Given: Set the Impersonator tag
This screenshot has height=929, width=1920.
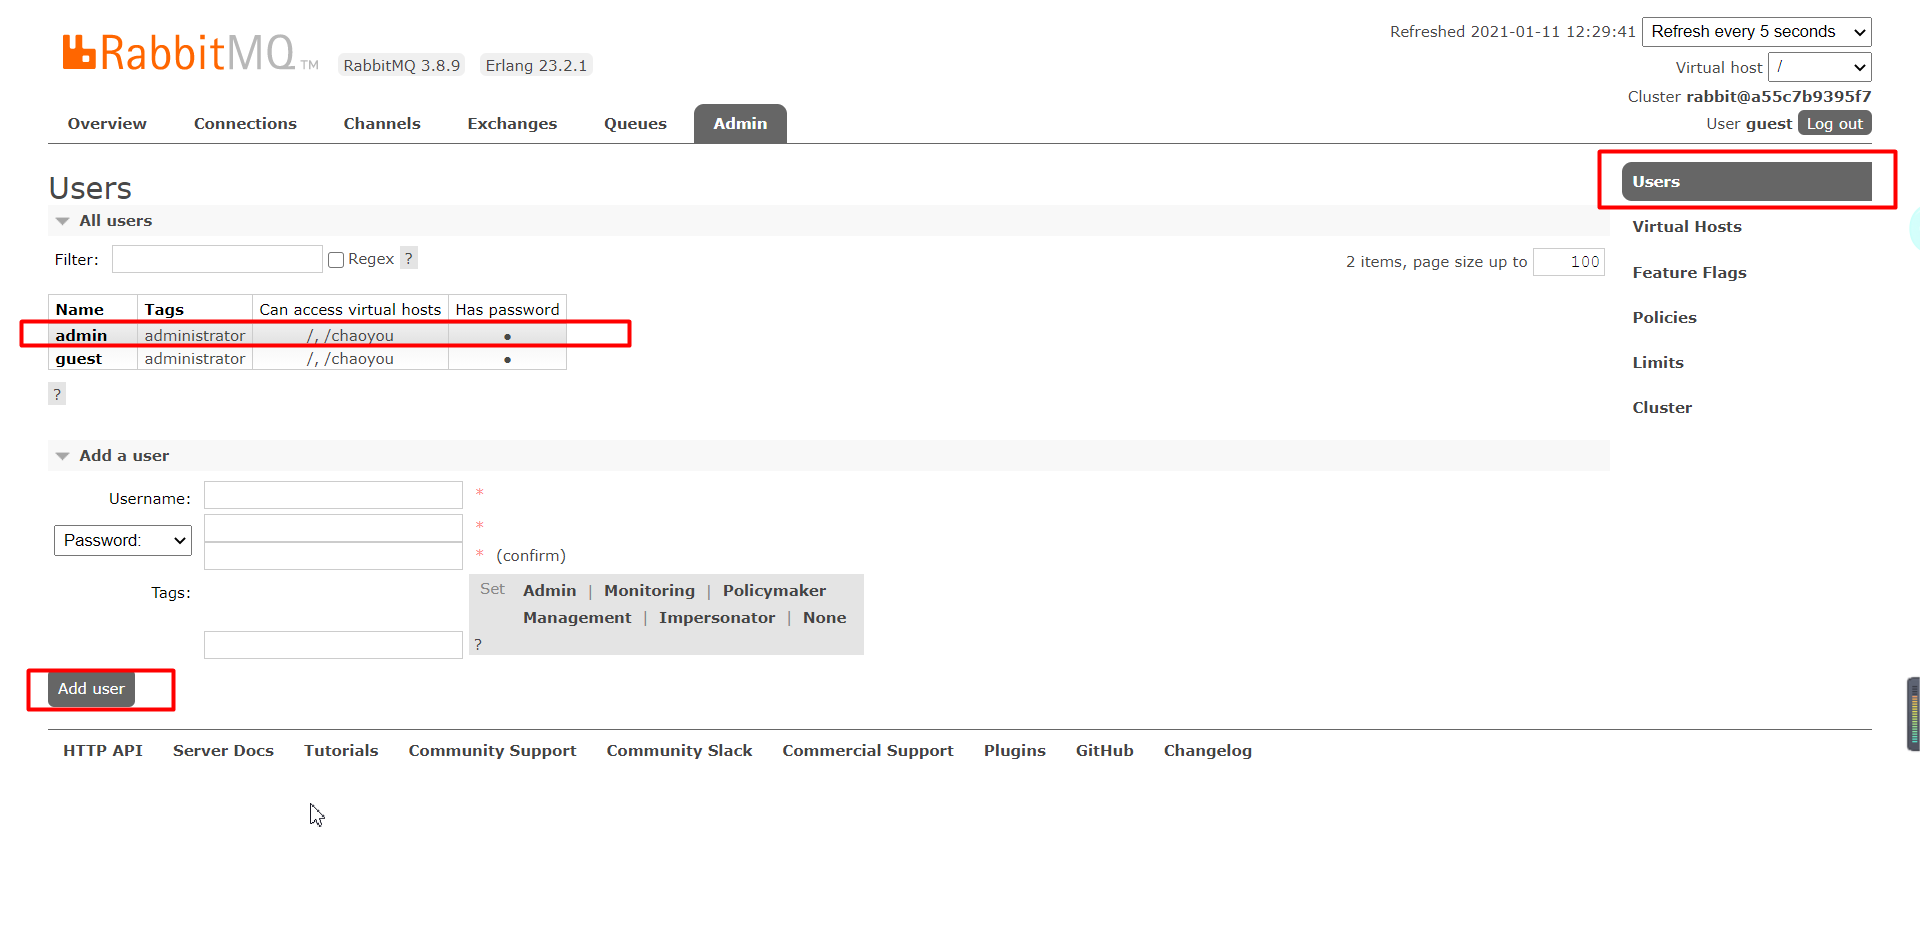Looking at the screenshot, I should click(x=717, y=618).
